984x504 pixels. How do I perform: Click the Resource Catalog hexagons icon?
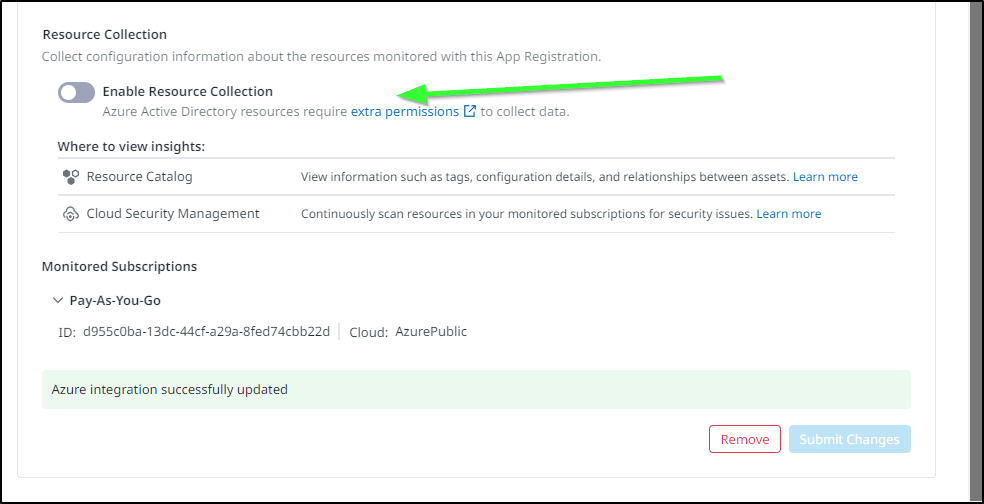(x=70, y=177)
